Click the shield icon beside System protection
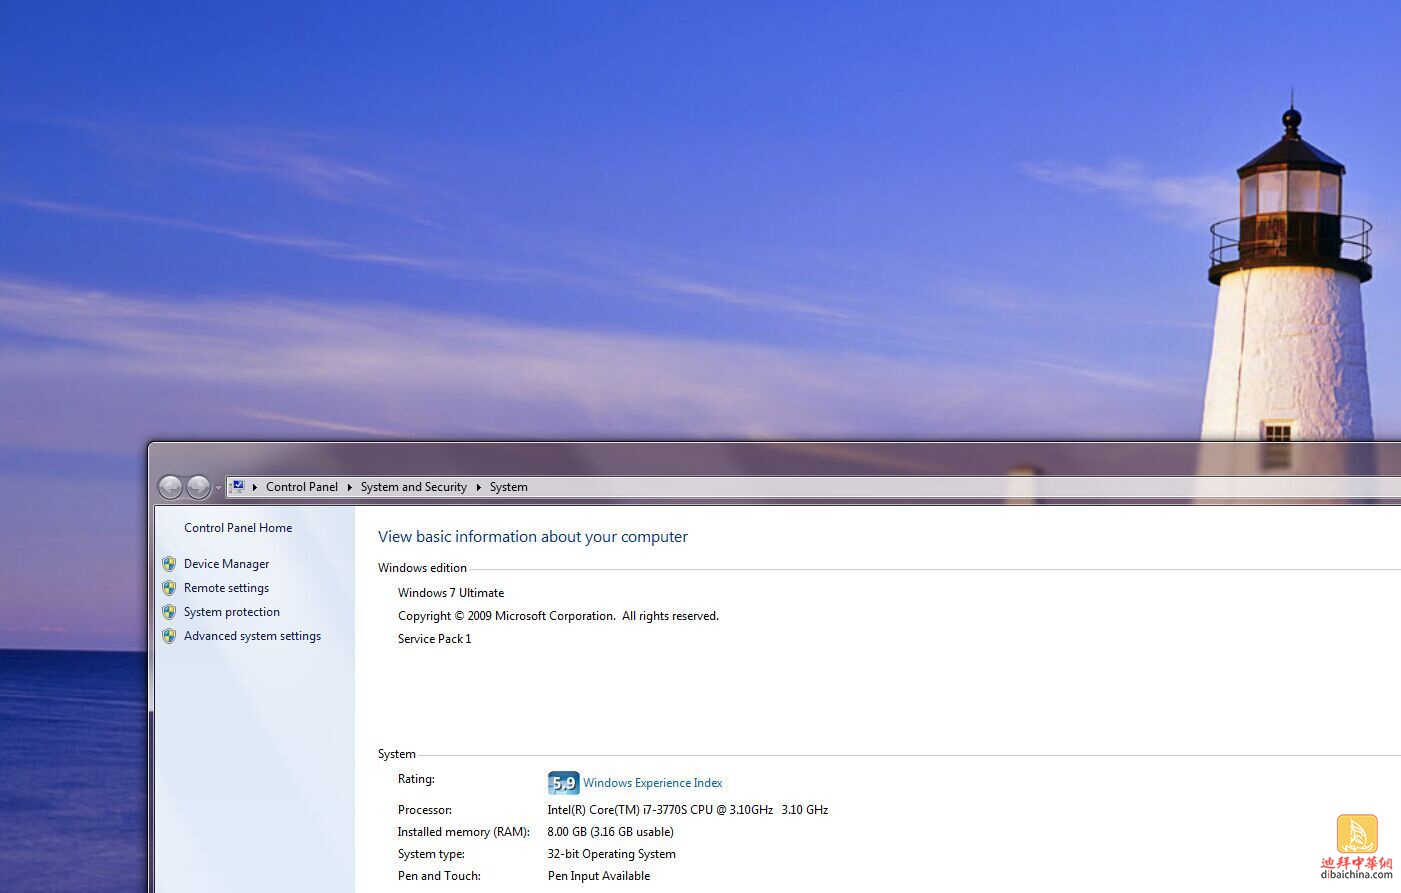The width and height of the screenshot is (1401, 893). click(169, 612)
